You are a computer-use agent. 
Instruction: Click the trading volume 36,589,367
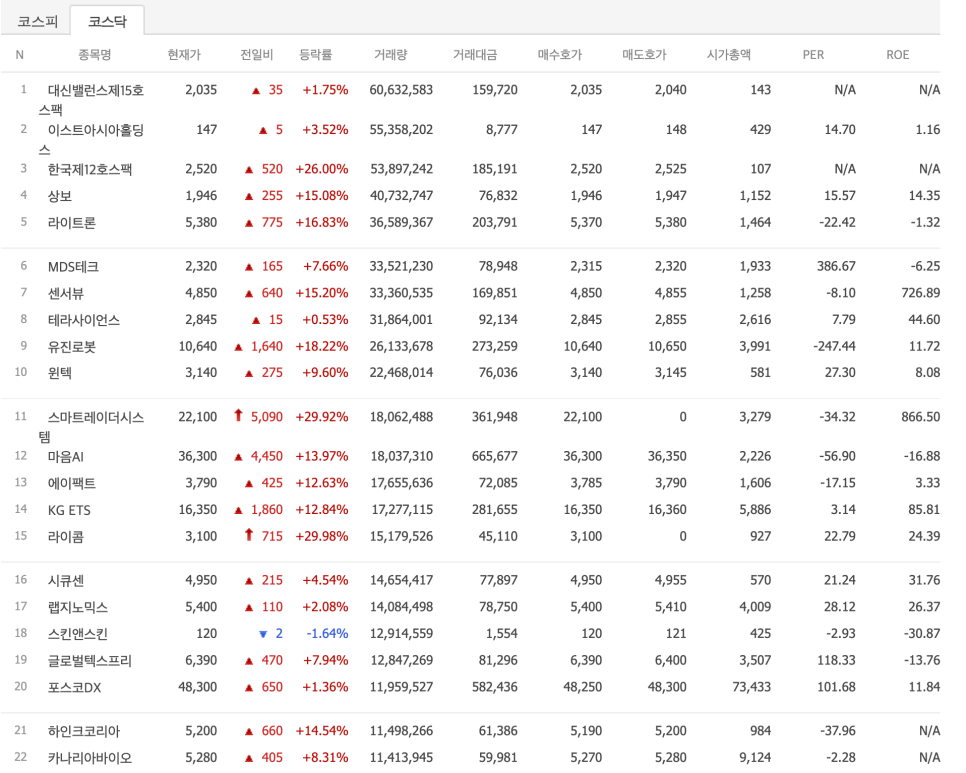401,222
